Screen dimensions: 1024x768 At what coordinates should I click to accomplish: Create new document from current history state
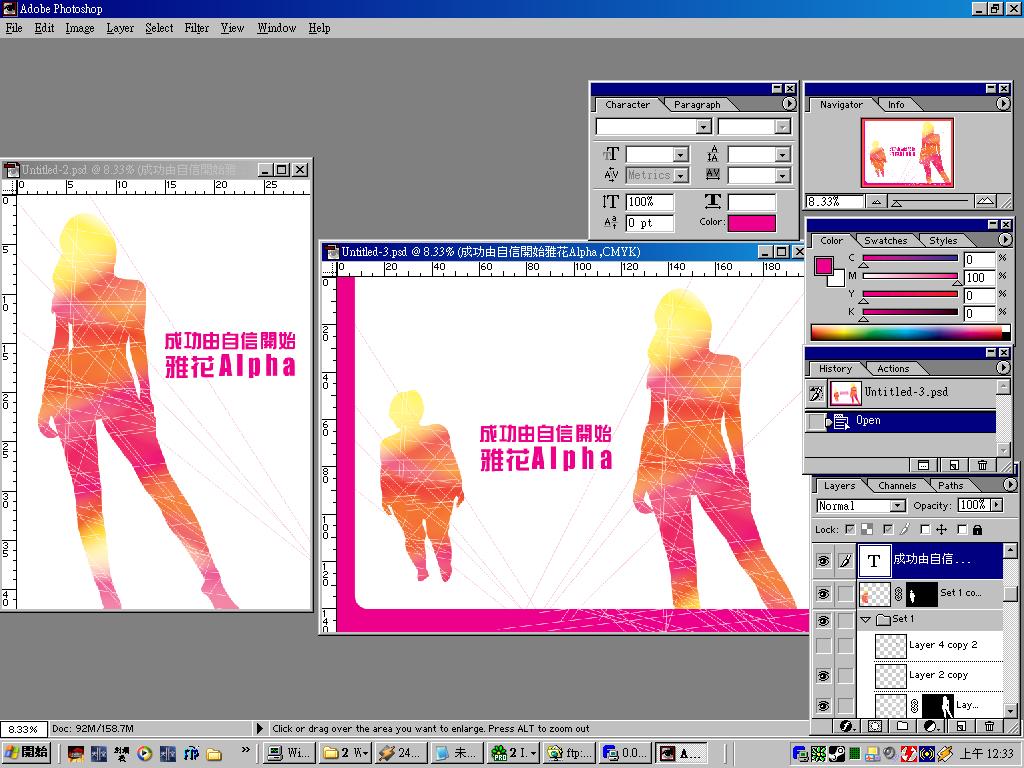[953, 465]
